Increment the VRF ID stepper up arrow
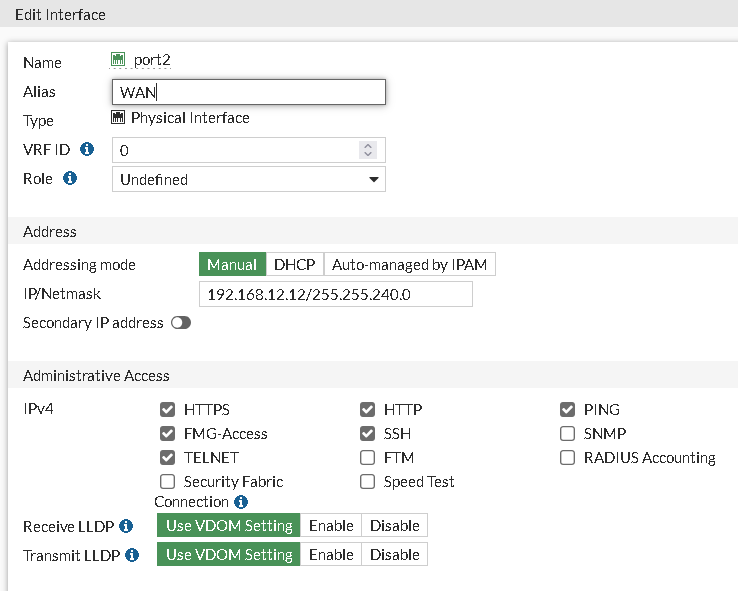Image resolution: width=738 pixels, height=591 pixels. coord(368,145)
